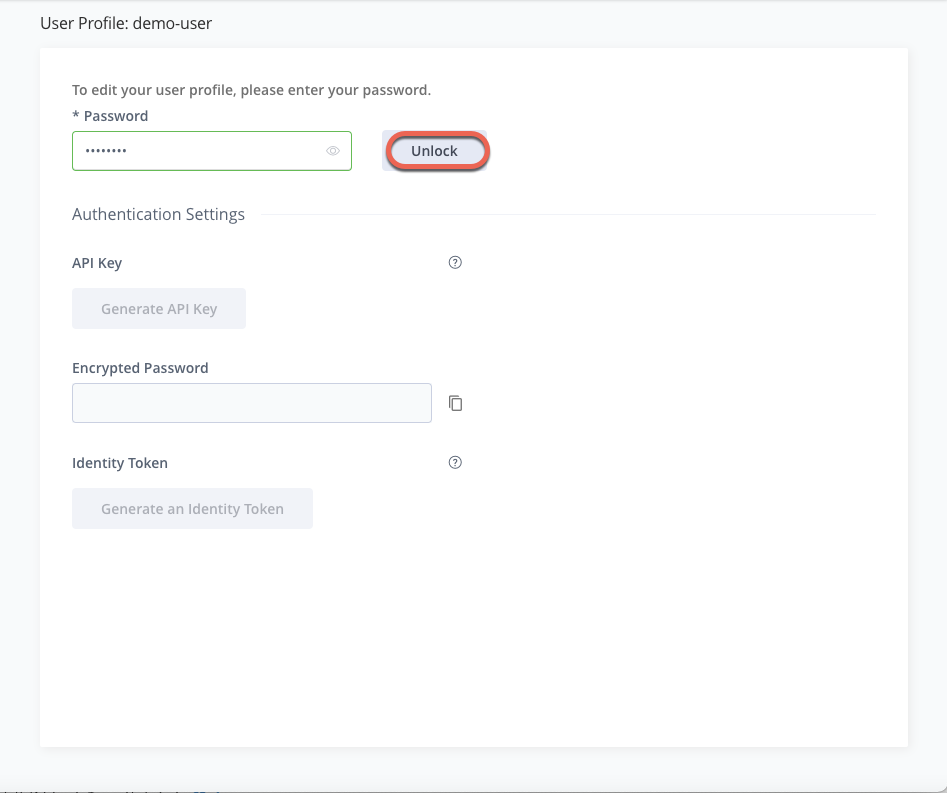The width and height of the screenshot is (947, 793).
Task: Click the '* Password' field label
Action: point(110,116)
